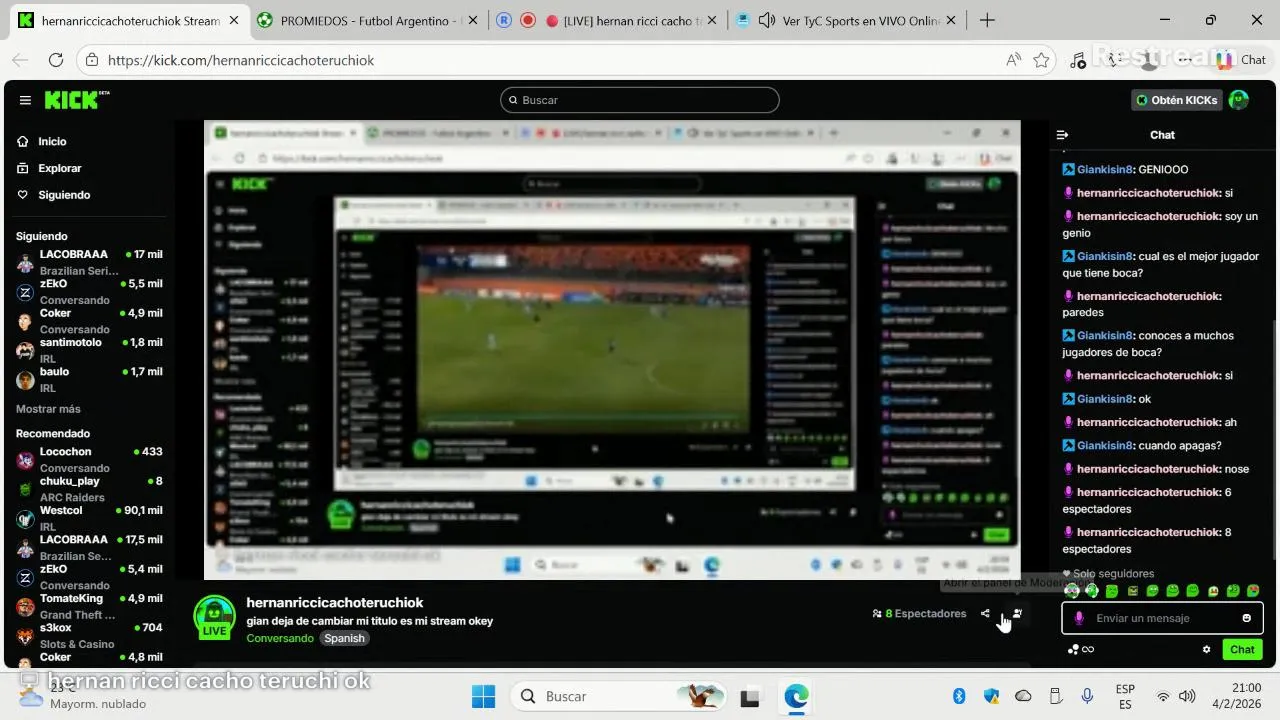
Task: Click the purple microphone badge in chat input
Action: (x=1078, y=618)
